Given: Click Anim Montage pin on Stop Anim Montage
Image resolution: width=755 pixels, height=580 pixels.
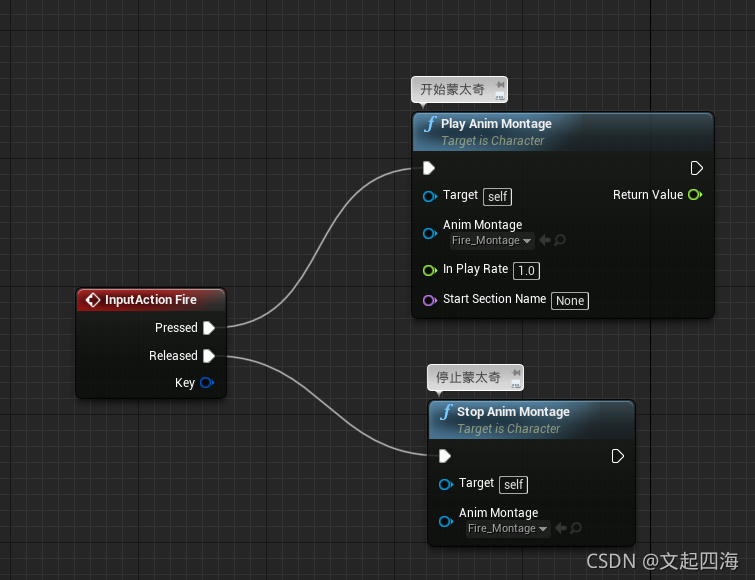Looking at the screenshot, I should point(445,521).
